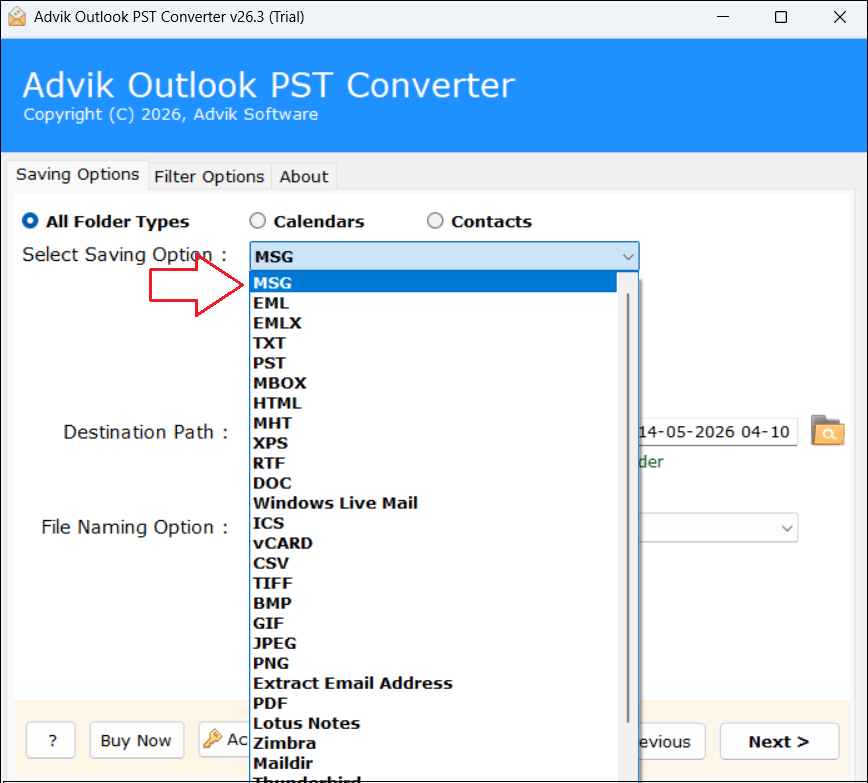Click the Buy Now button
Viewport: 868px width, 783px height.
click(136, 740)
